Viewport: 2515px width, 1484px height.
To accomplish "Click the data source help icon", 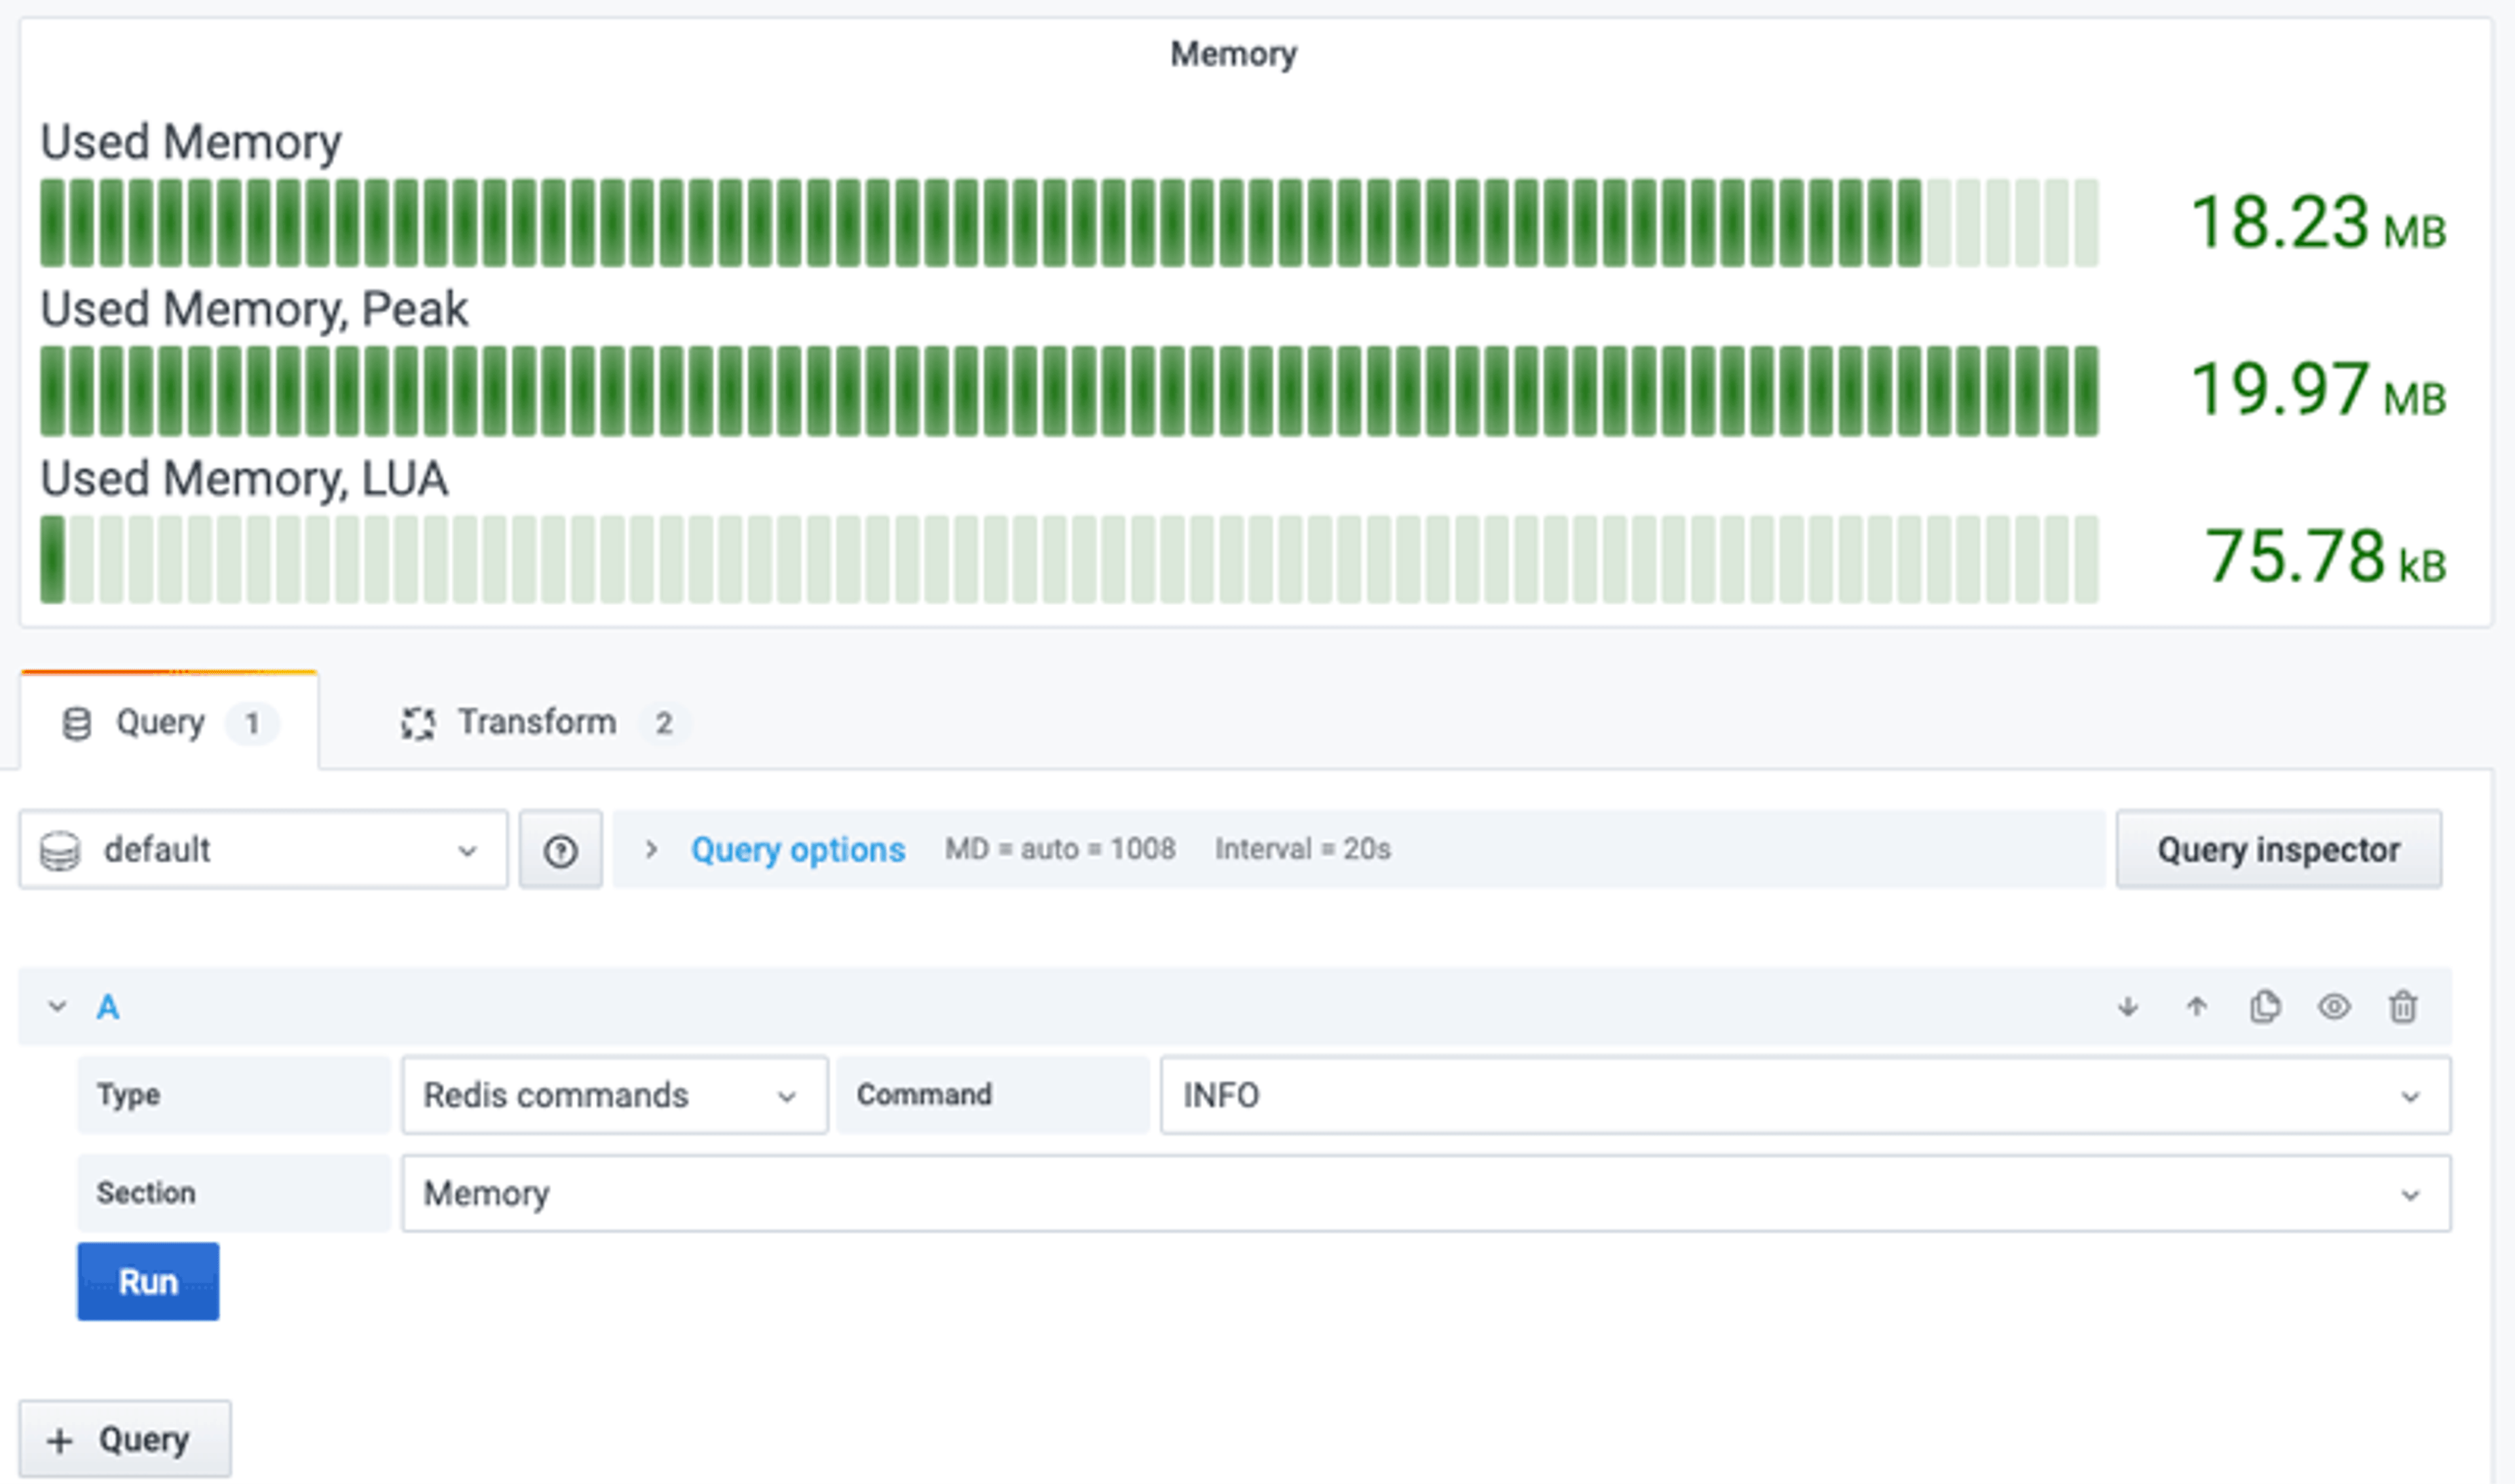I will click(560, 851).
